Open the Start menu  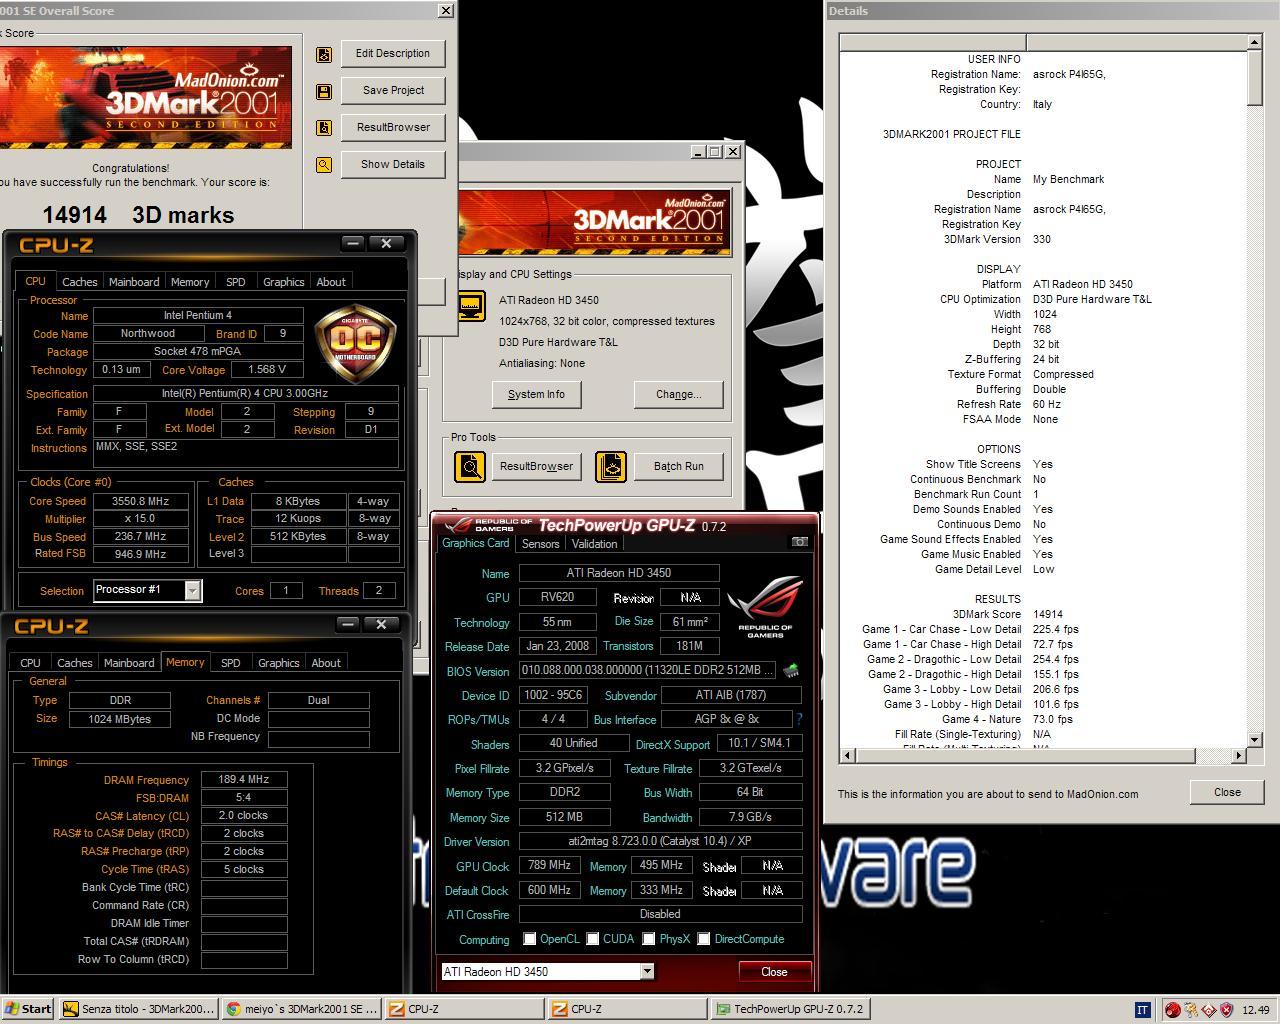28,1009
